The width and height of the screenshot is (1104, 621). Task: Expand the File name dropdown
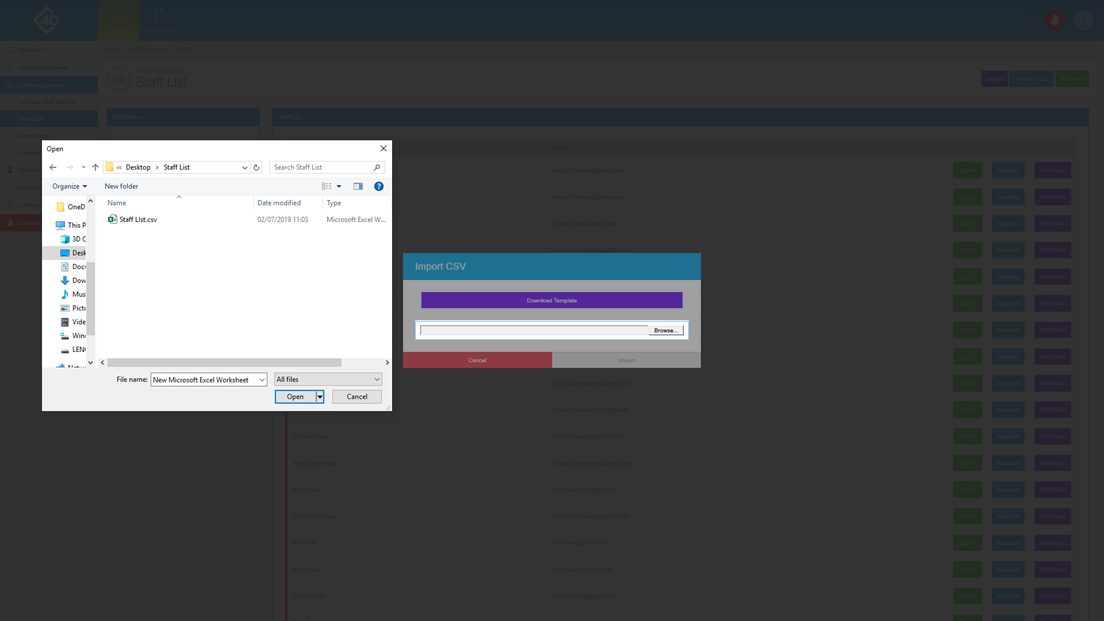click(x=262, y=380)
